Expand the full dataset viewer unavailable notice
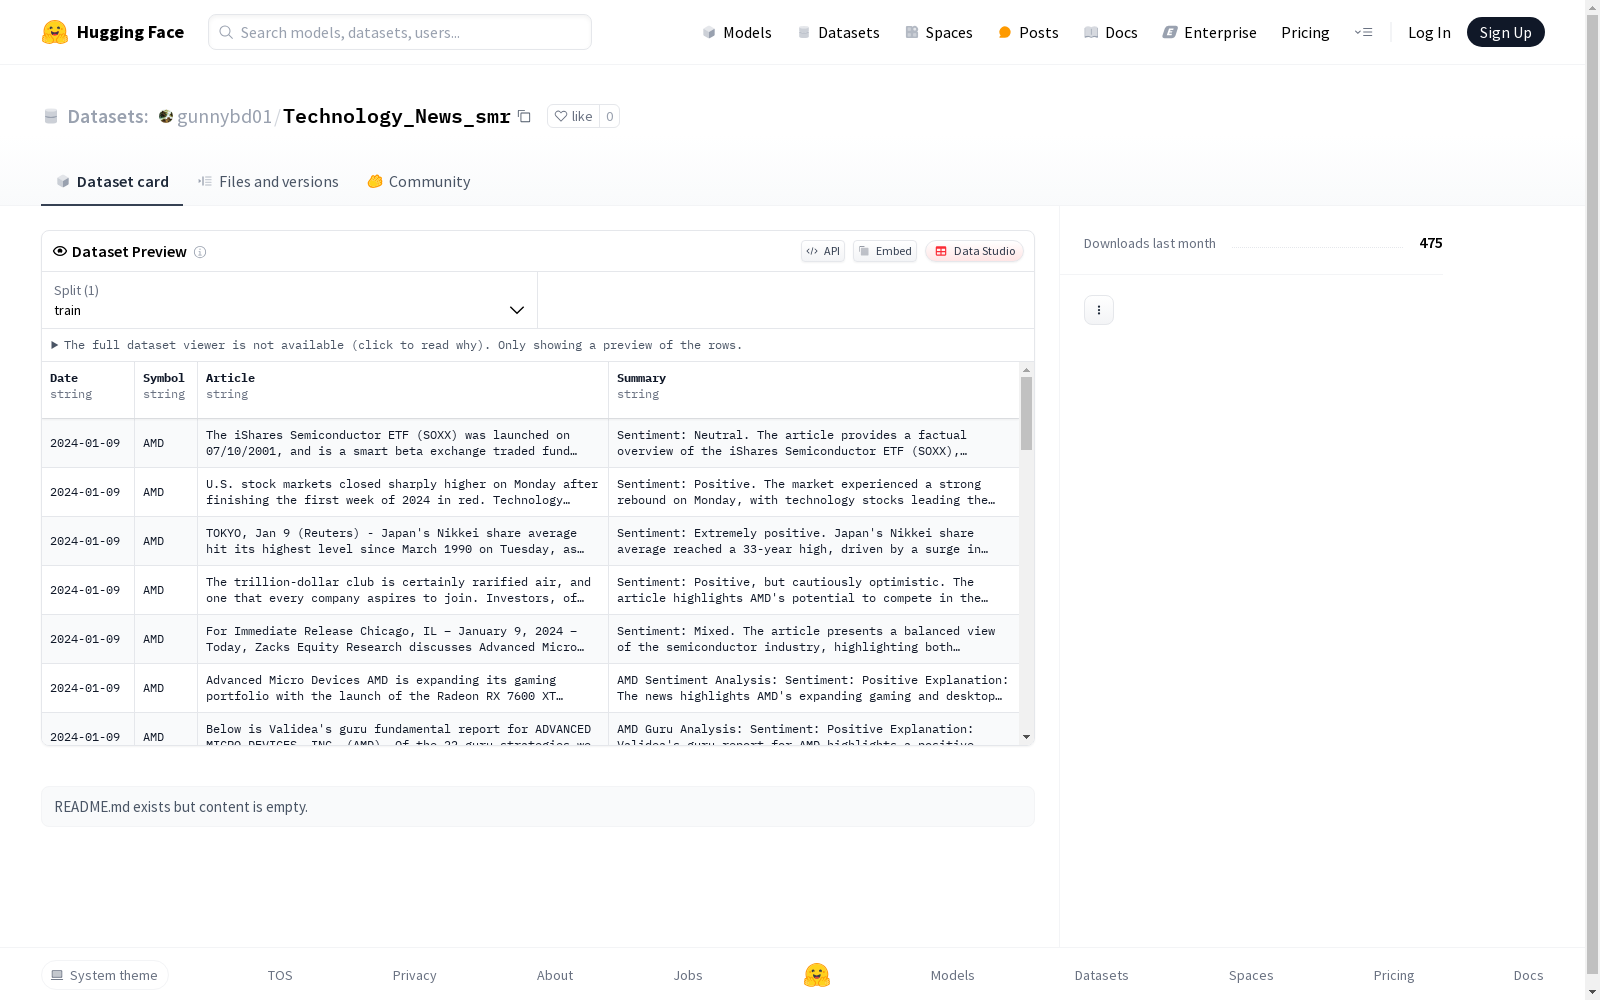 pos(397,345)
